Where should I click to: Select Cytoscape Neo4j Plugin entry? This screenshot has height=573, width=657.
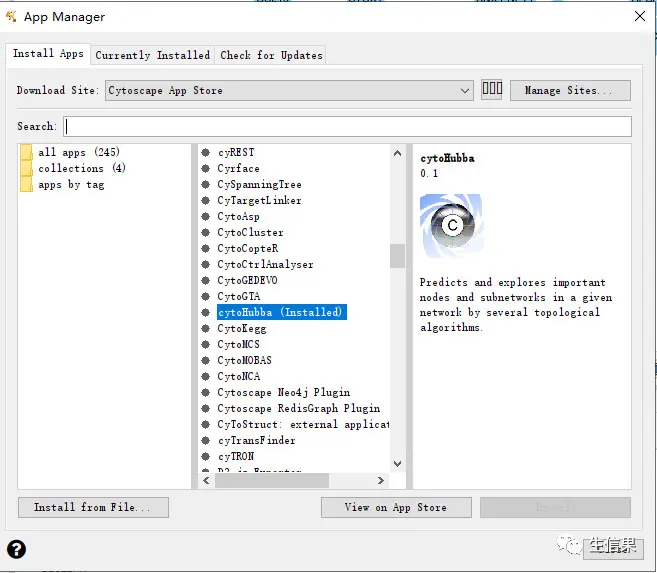[284, 392]
